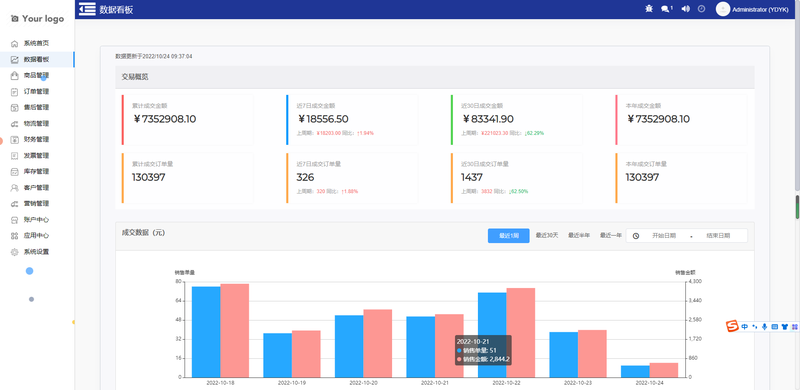Image resolution: width=800 pixels, height=390 pixels.
Task: Click the blue sales bar for 2022-10-20
Action: (x=349, y=346)
